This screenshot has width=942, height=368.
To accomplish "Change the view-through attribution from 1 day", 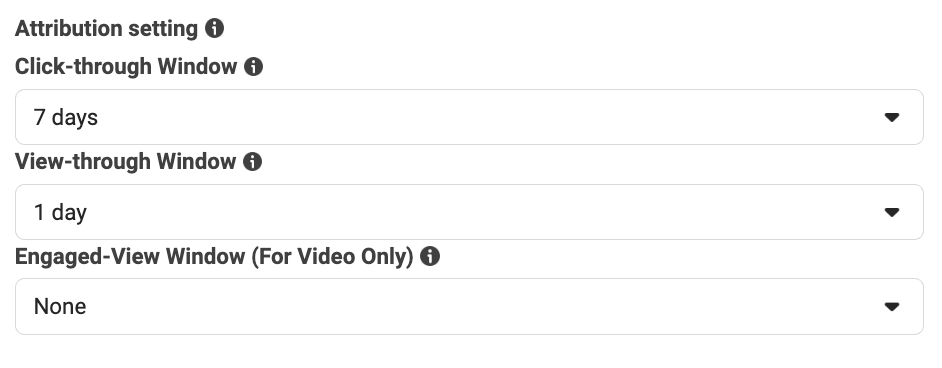I will click(x=469, y=212).
